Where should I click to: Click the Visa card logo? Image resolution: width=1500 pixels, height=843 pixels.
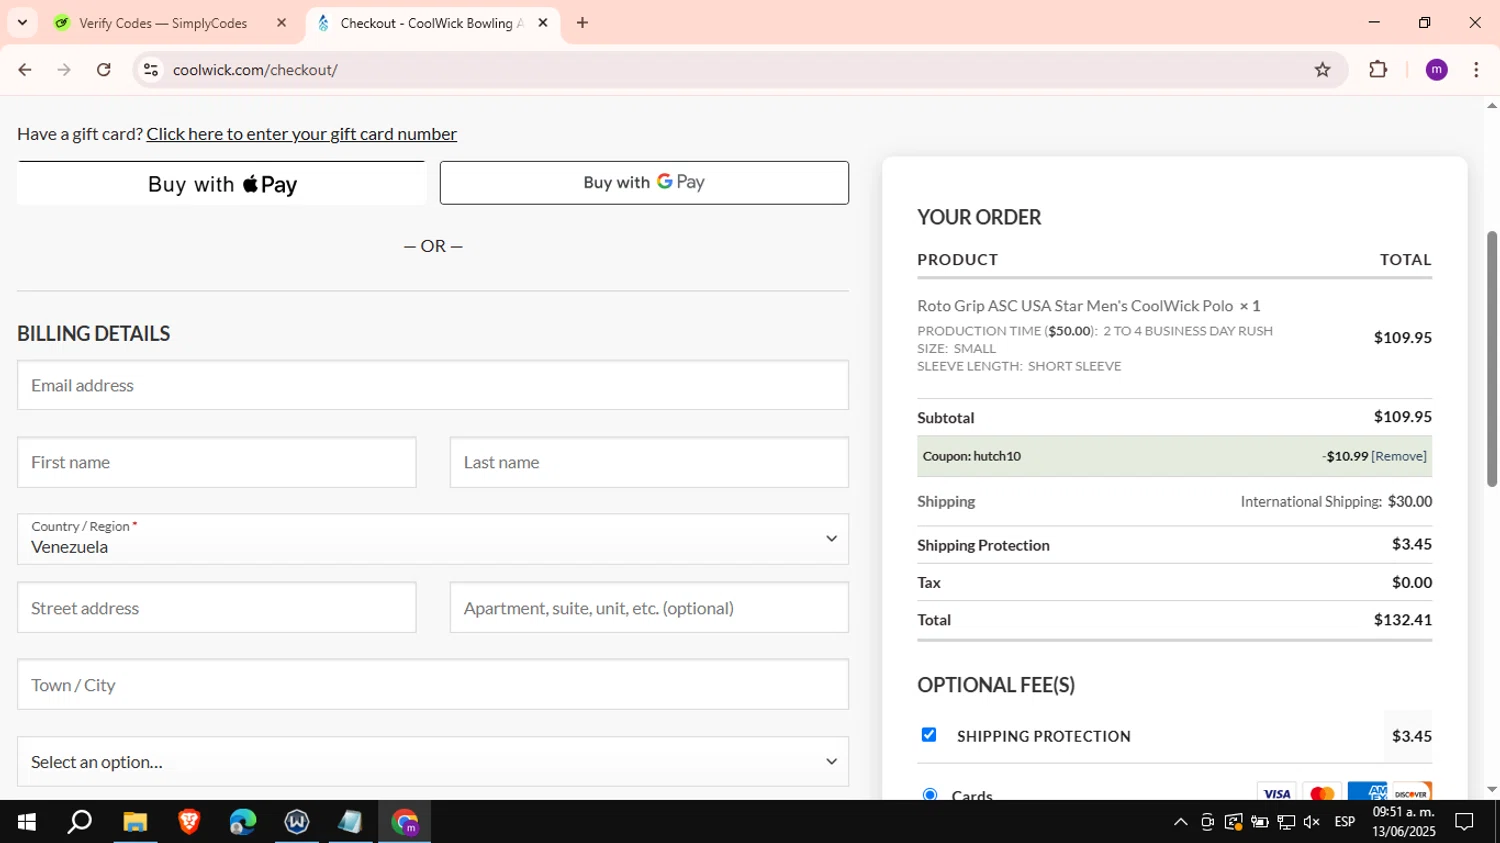tap(1276, 792)
